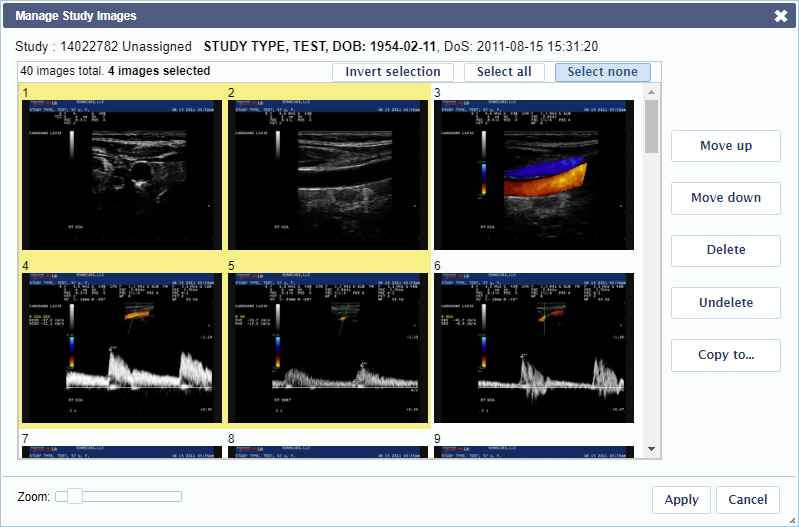Select color Doppler thumbnail number 3
The height and width of the screenshot is (527, 799).
[534, 175]
